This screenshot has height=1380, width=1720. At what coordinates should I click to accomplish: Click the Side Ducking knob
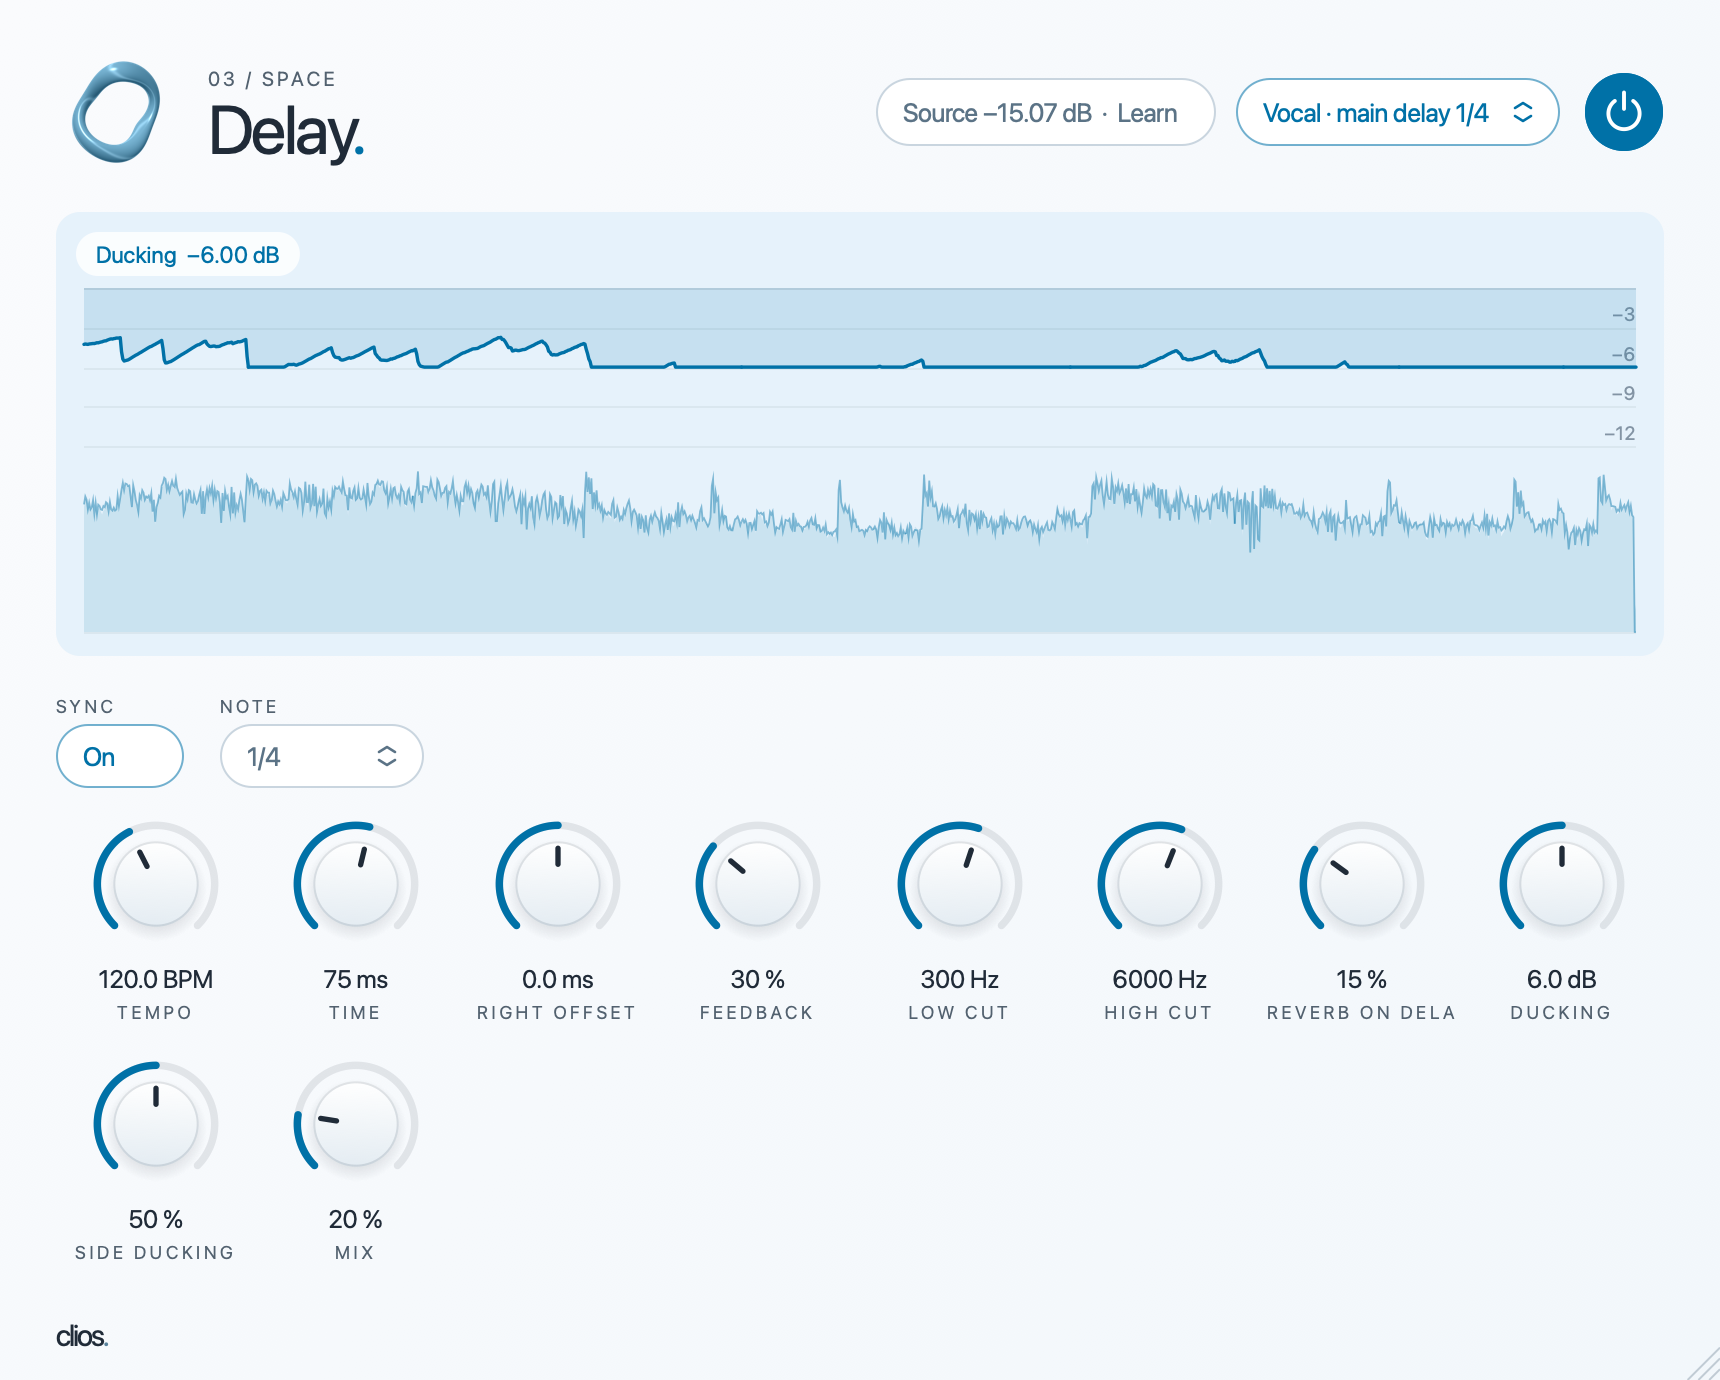click(156, 1124)
